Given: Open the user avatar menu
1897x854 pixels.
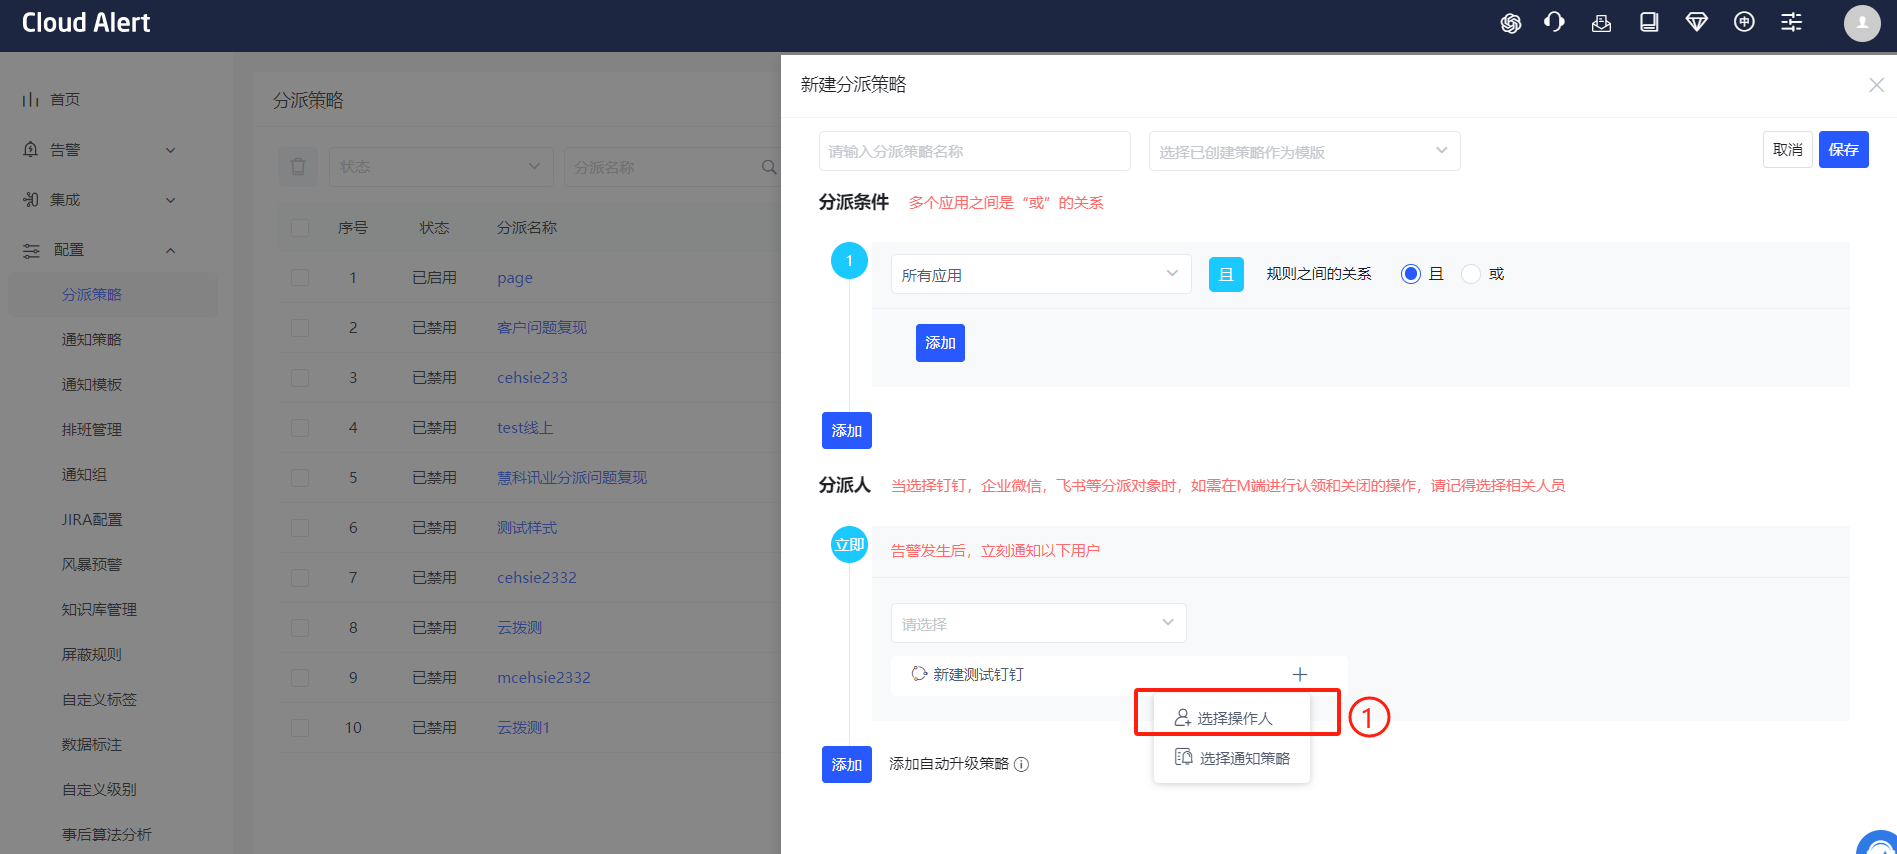Looking at the screenshot, I should click(1862, 23).
